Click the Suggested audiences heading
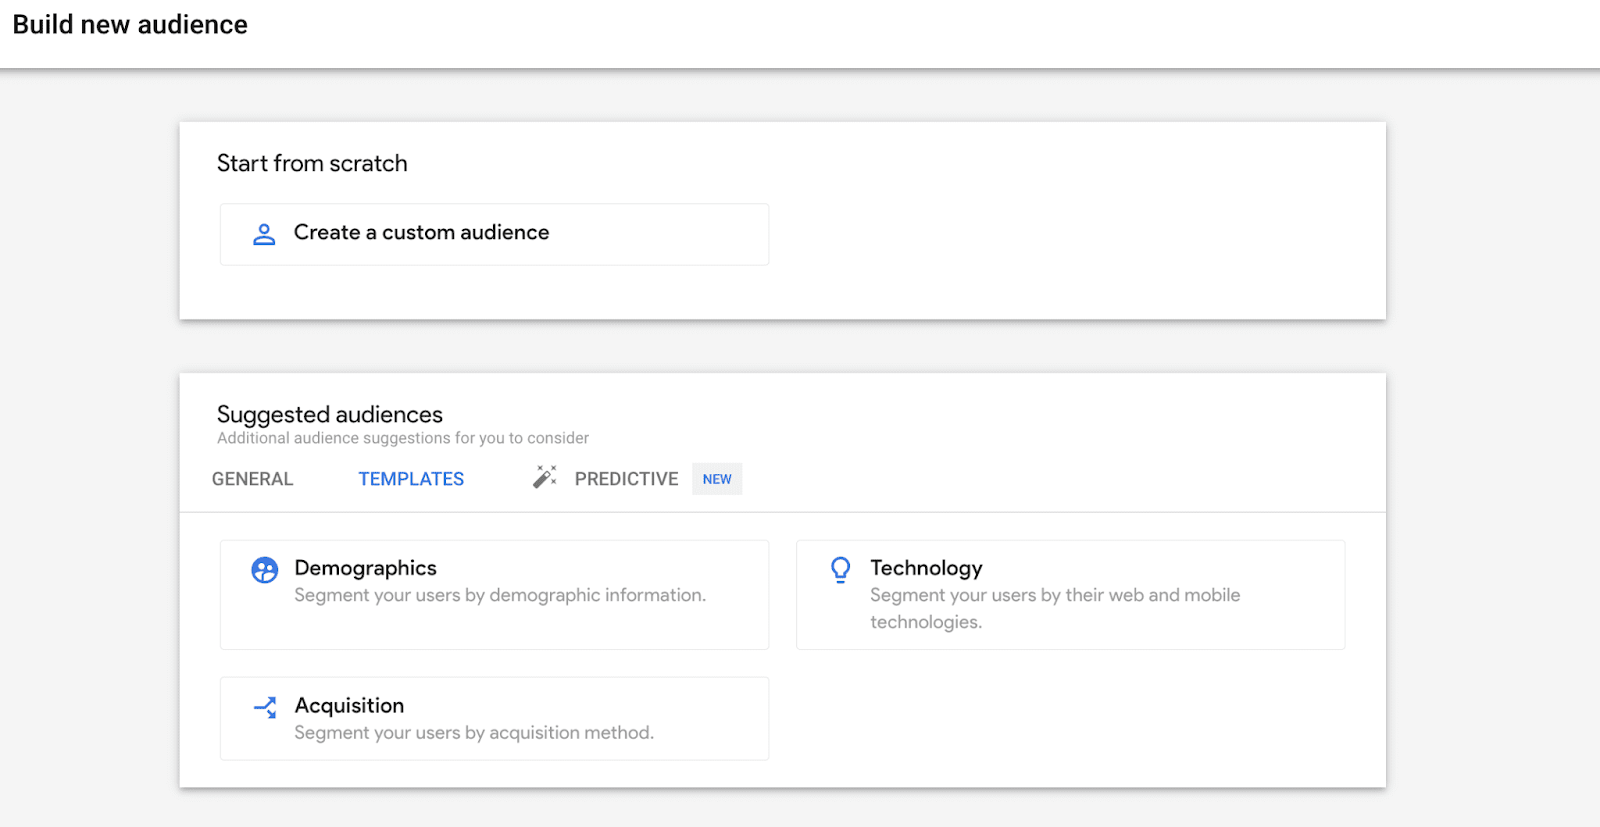 pos(330,414)
